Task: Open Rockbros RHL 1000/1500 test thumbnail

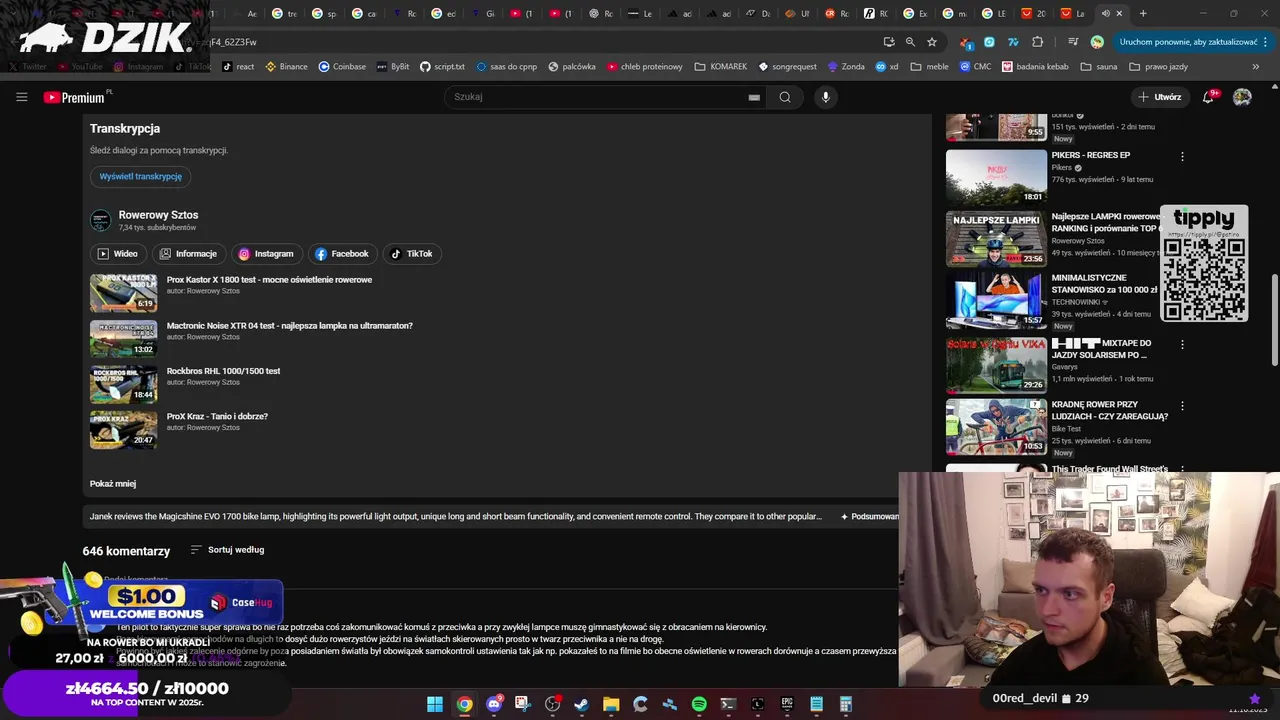Action: [x=123, y=384]
